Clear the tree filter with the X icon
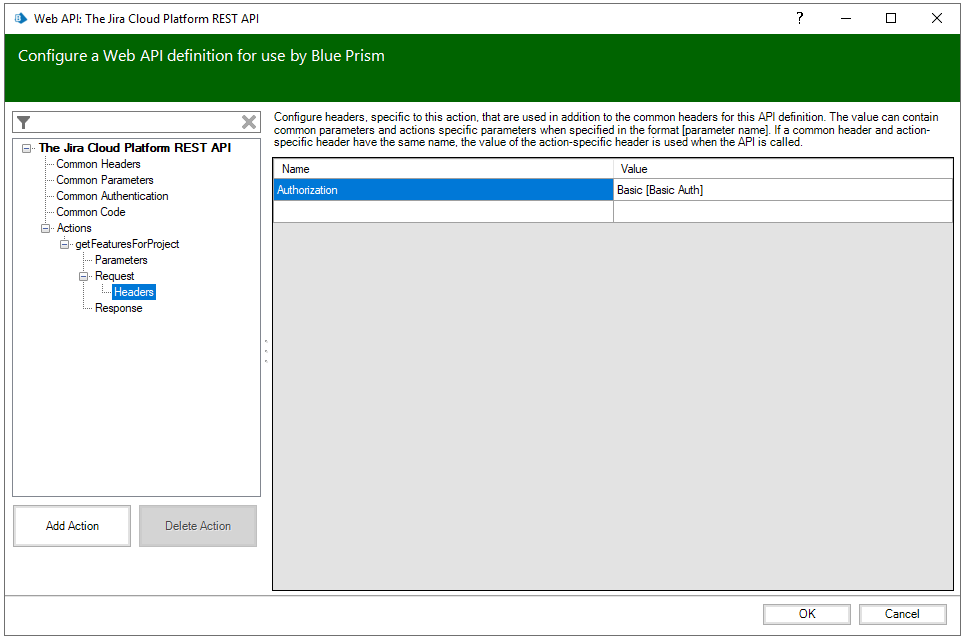 [x=249, y=122]
